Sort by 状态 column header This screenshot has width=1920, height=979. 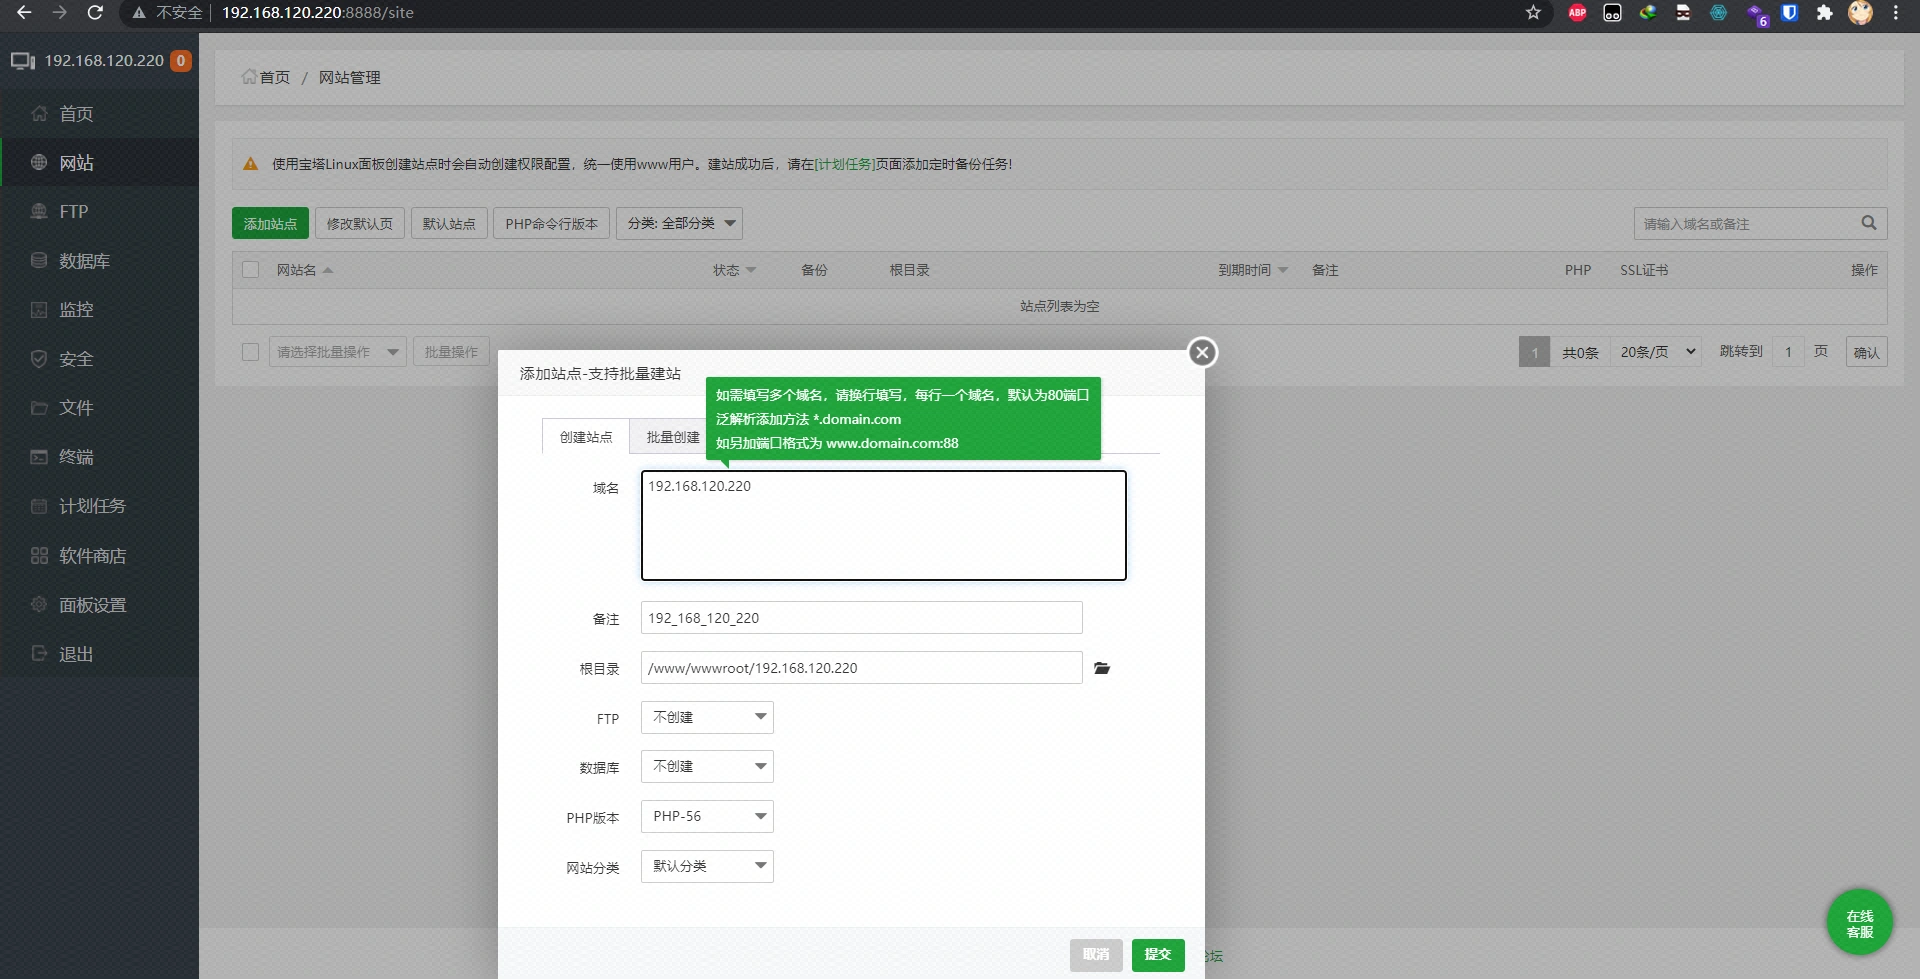pos(734,270)
